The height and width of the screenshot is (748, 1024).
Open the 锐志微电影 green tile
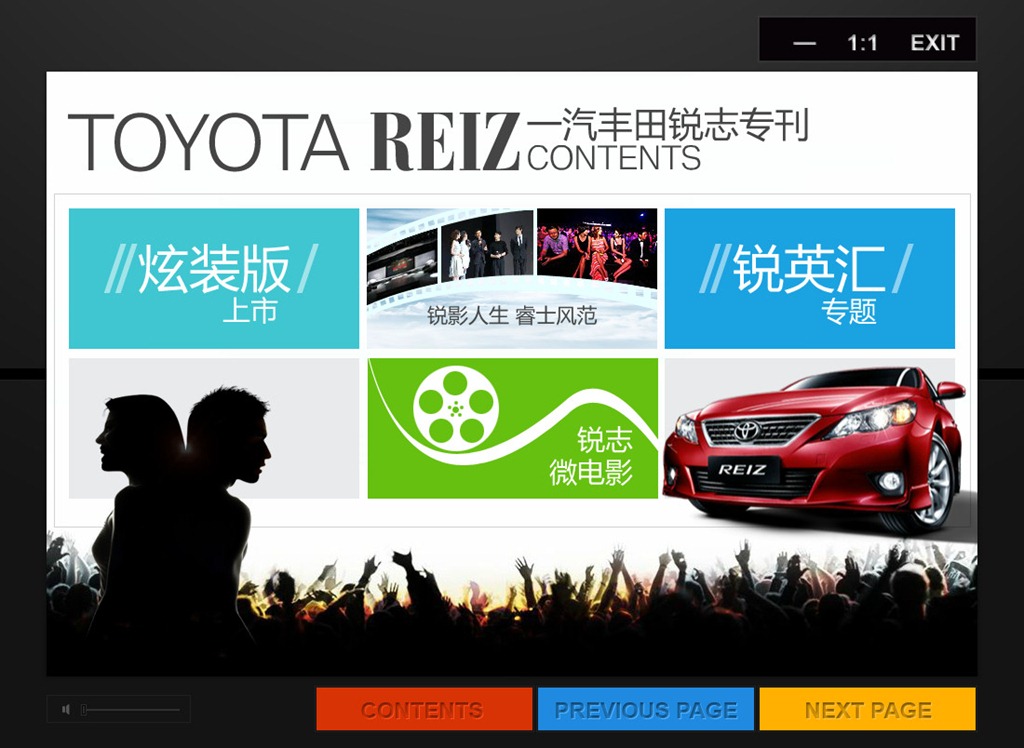pyautogui.click(x=513, y=429)
